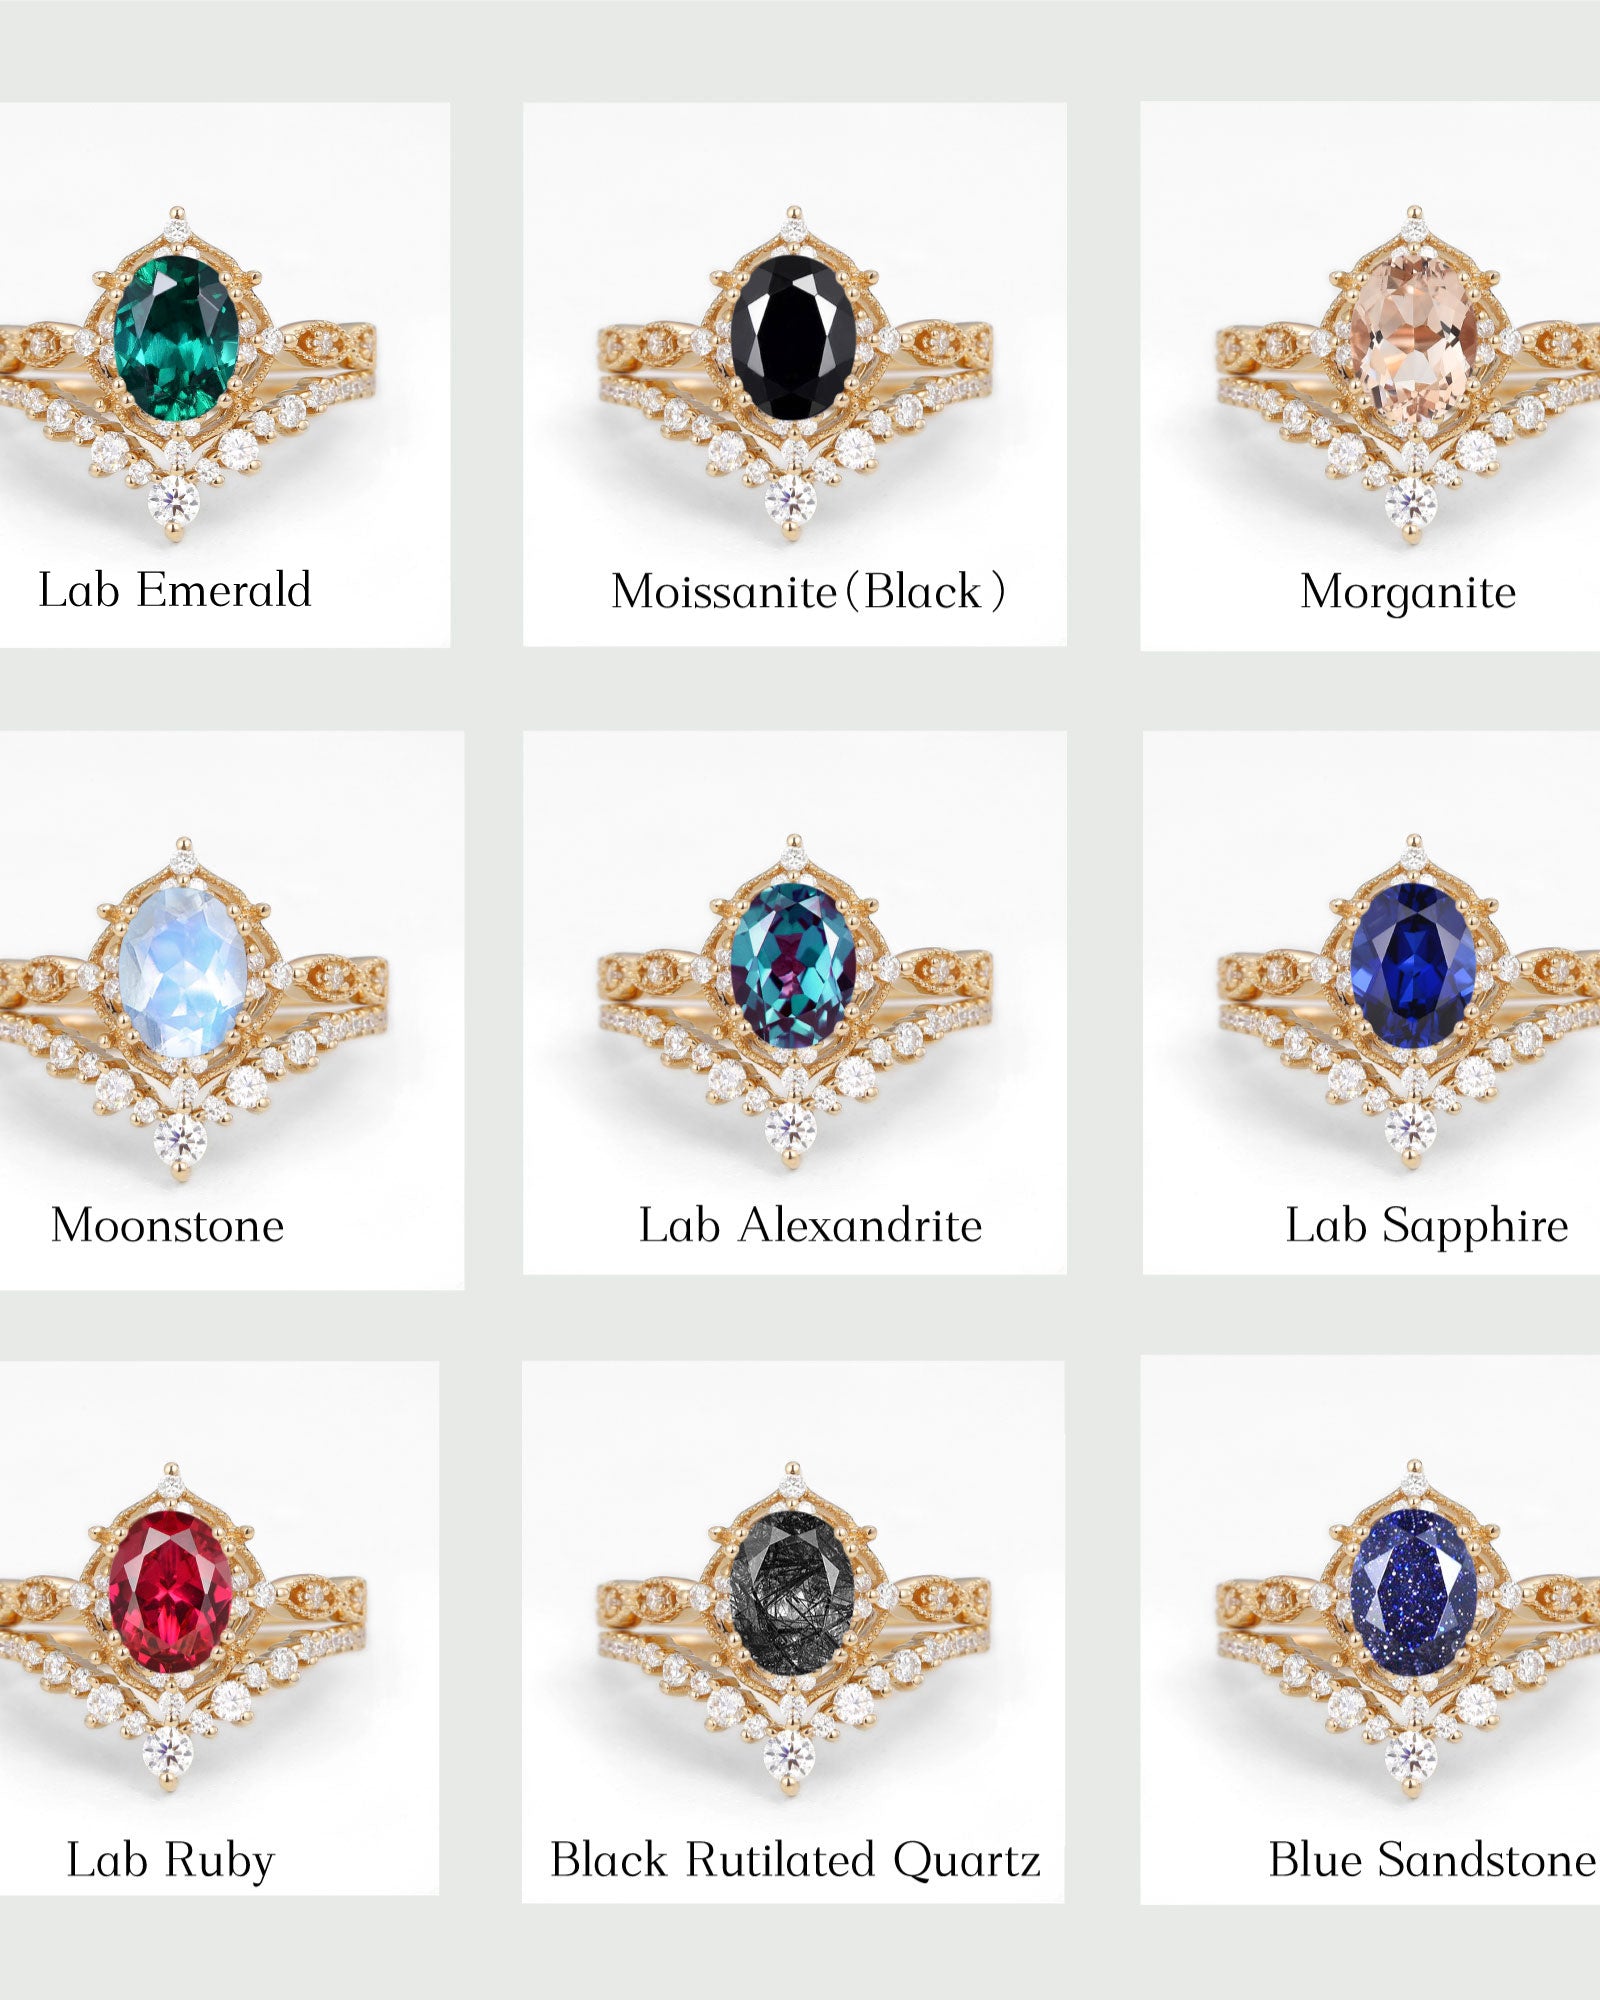The width and height of the screenshot is (1600, 2000).
Task: Click the Moissanite (Black) label text
Action: [808, 591]
